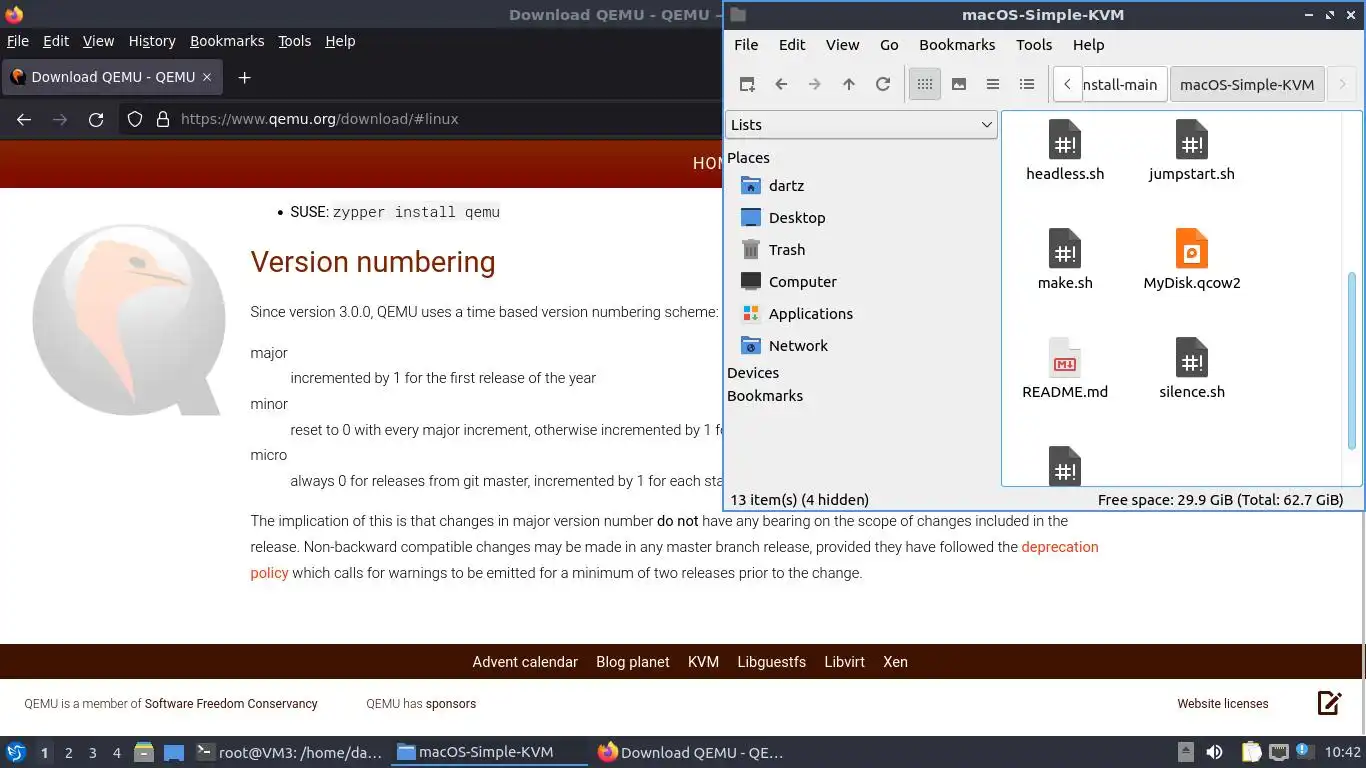Viewport: 1366px width, 768px height.
Task: Go up to the parent folder
Action: (x=849, y=84)
